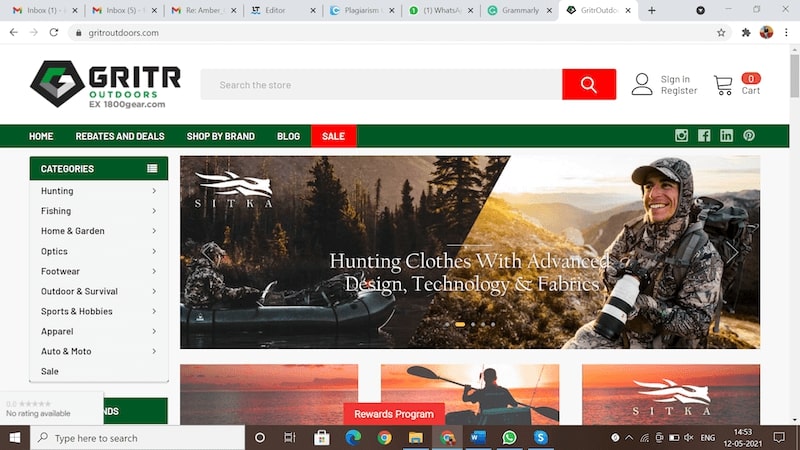Click the Register link
800x450 pixels.
(679, 90)
